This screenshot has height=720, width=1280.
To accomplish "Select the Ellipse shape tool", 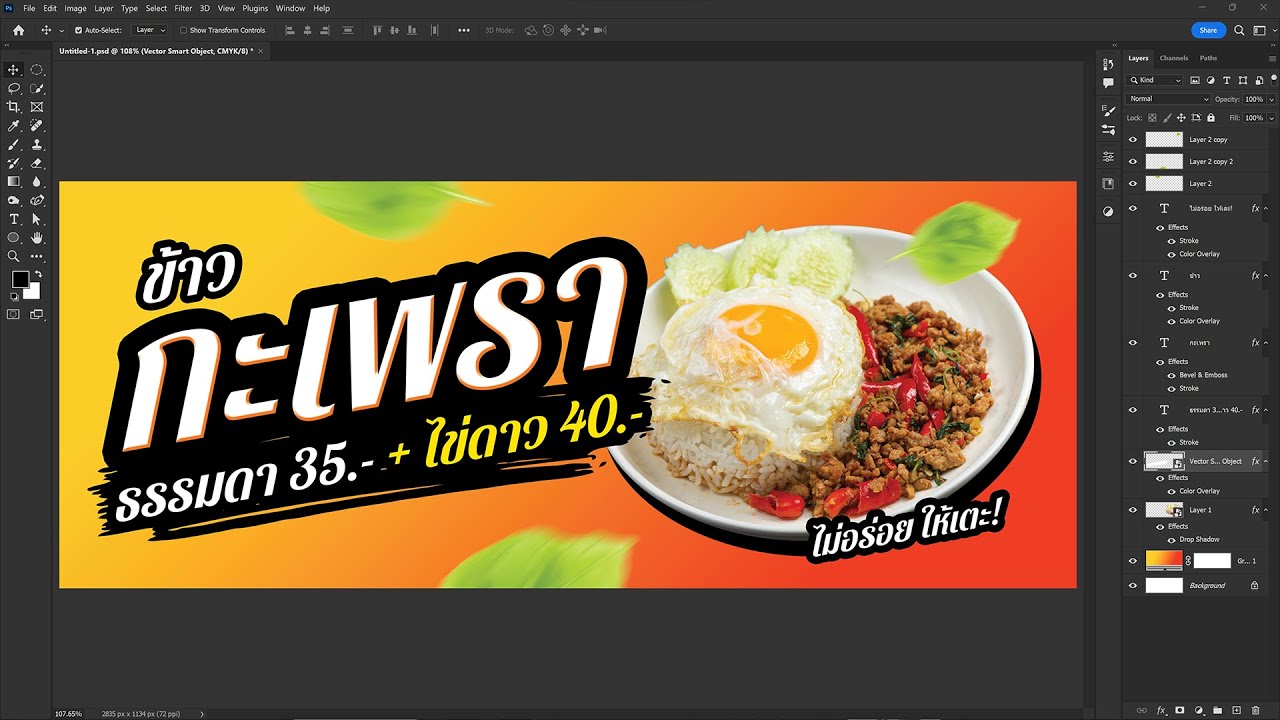I will pos(14,238).
